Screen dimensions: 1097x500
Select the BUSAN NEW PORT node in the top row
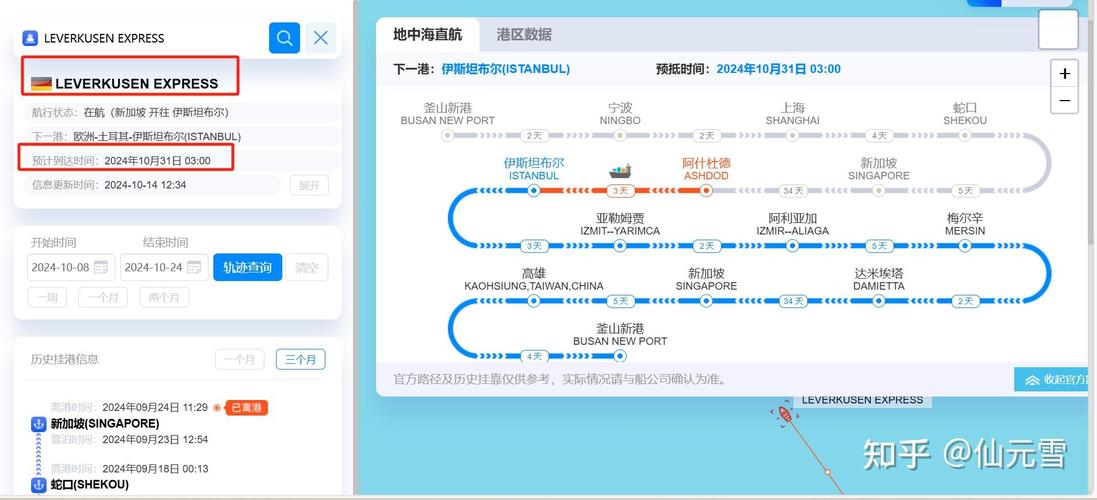coord(448,135)
